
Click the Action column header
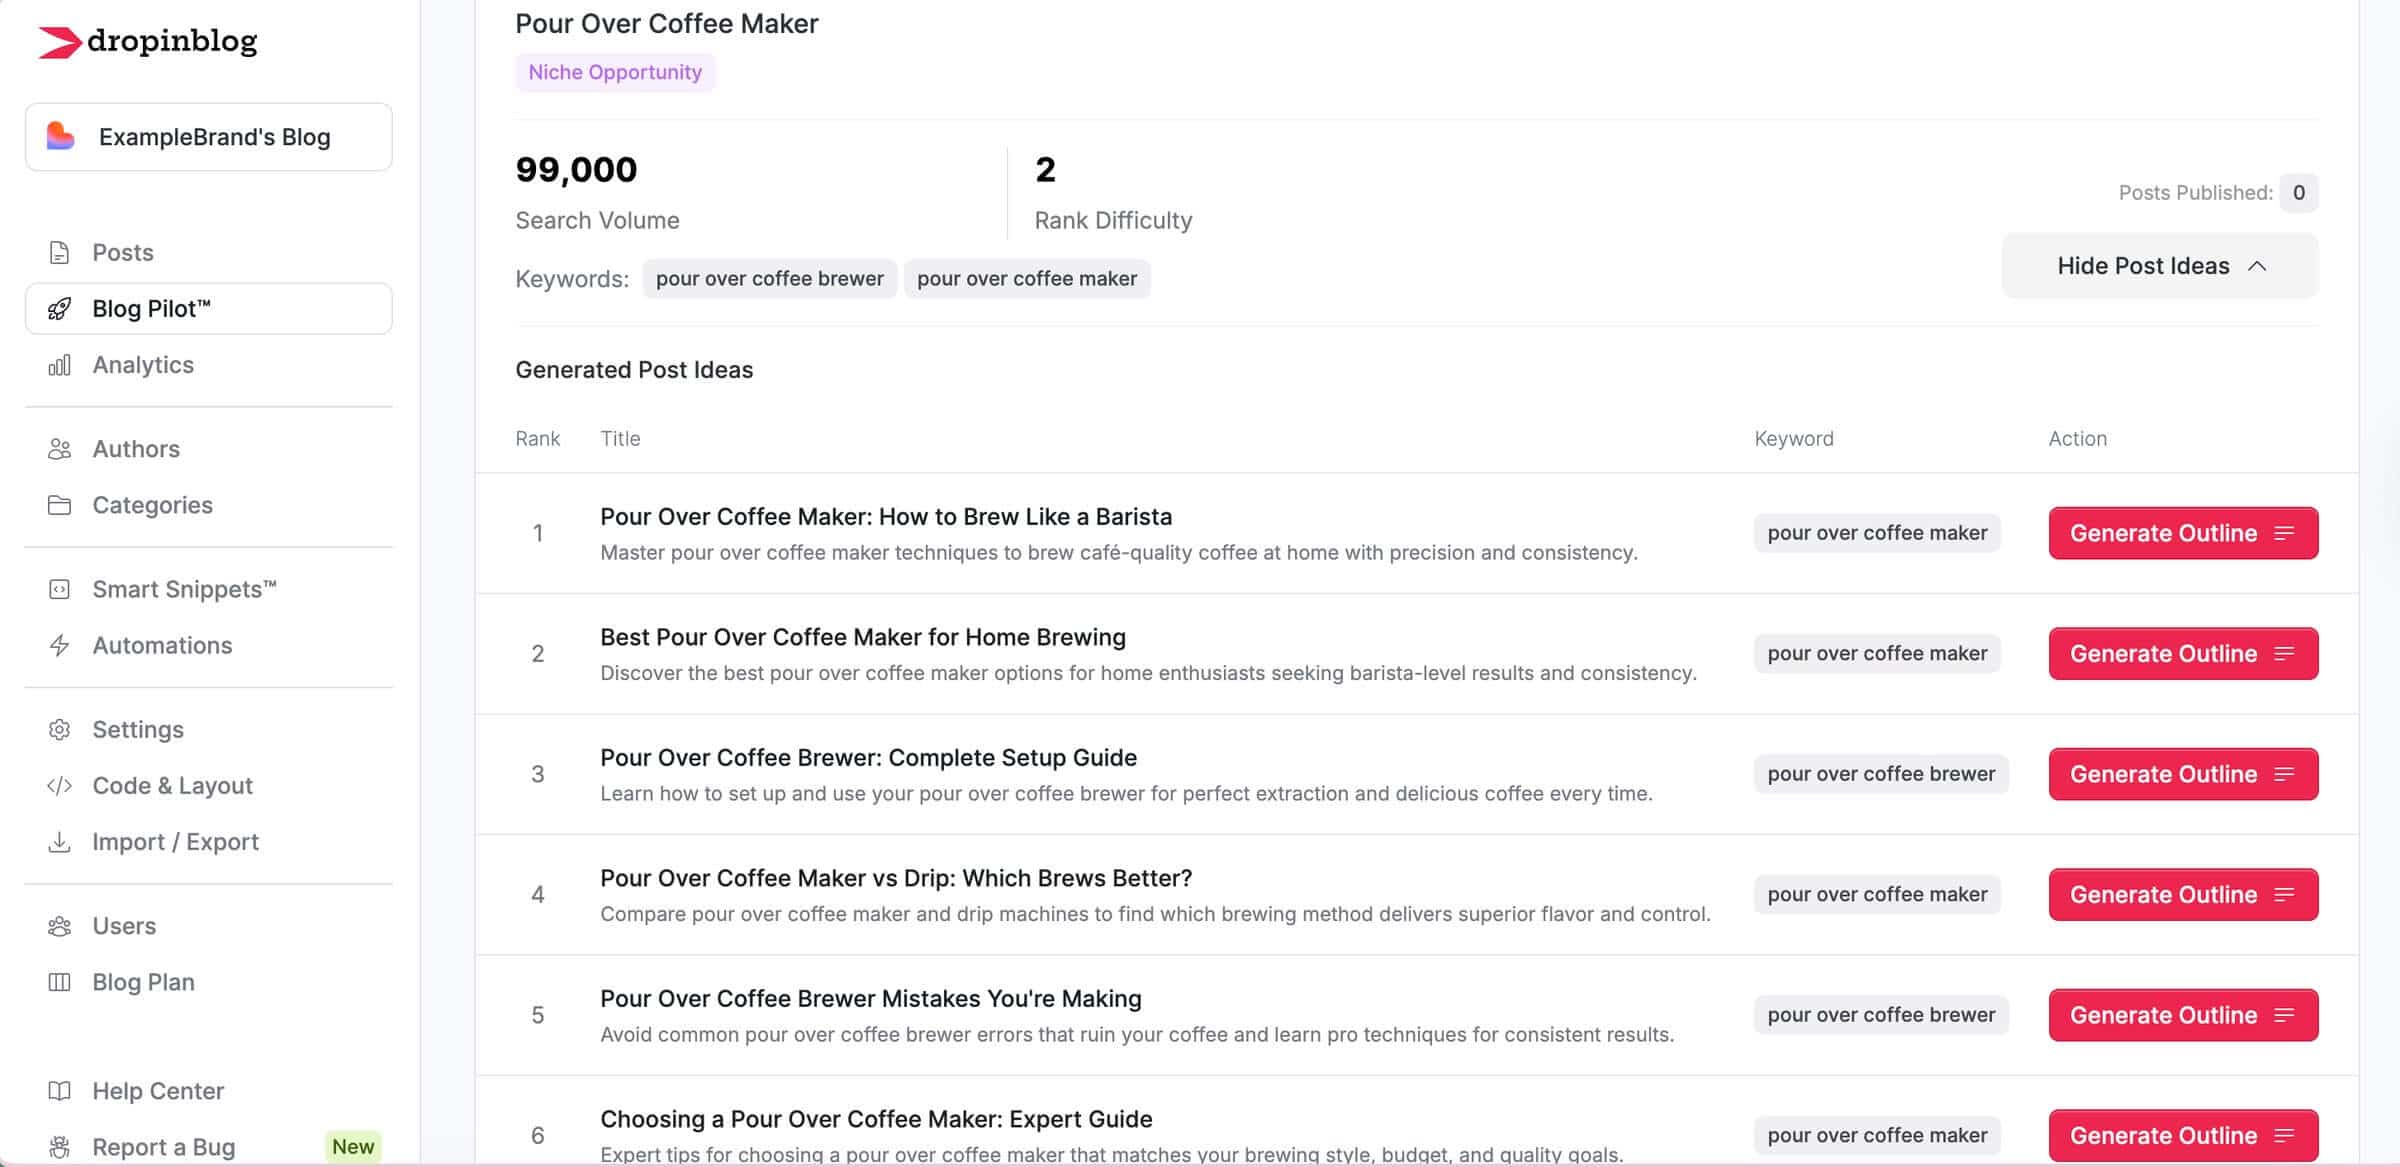(x=2077, y=438)
